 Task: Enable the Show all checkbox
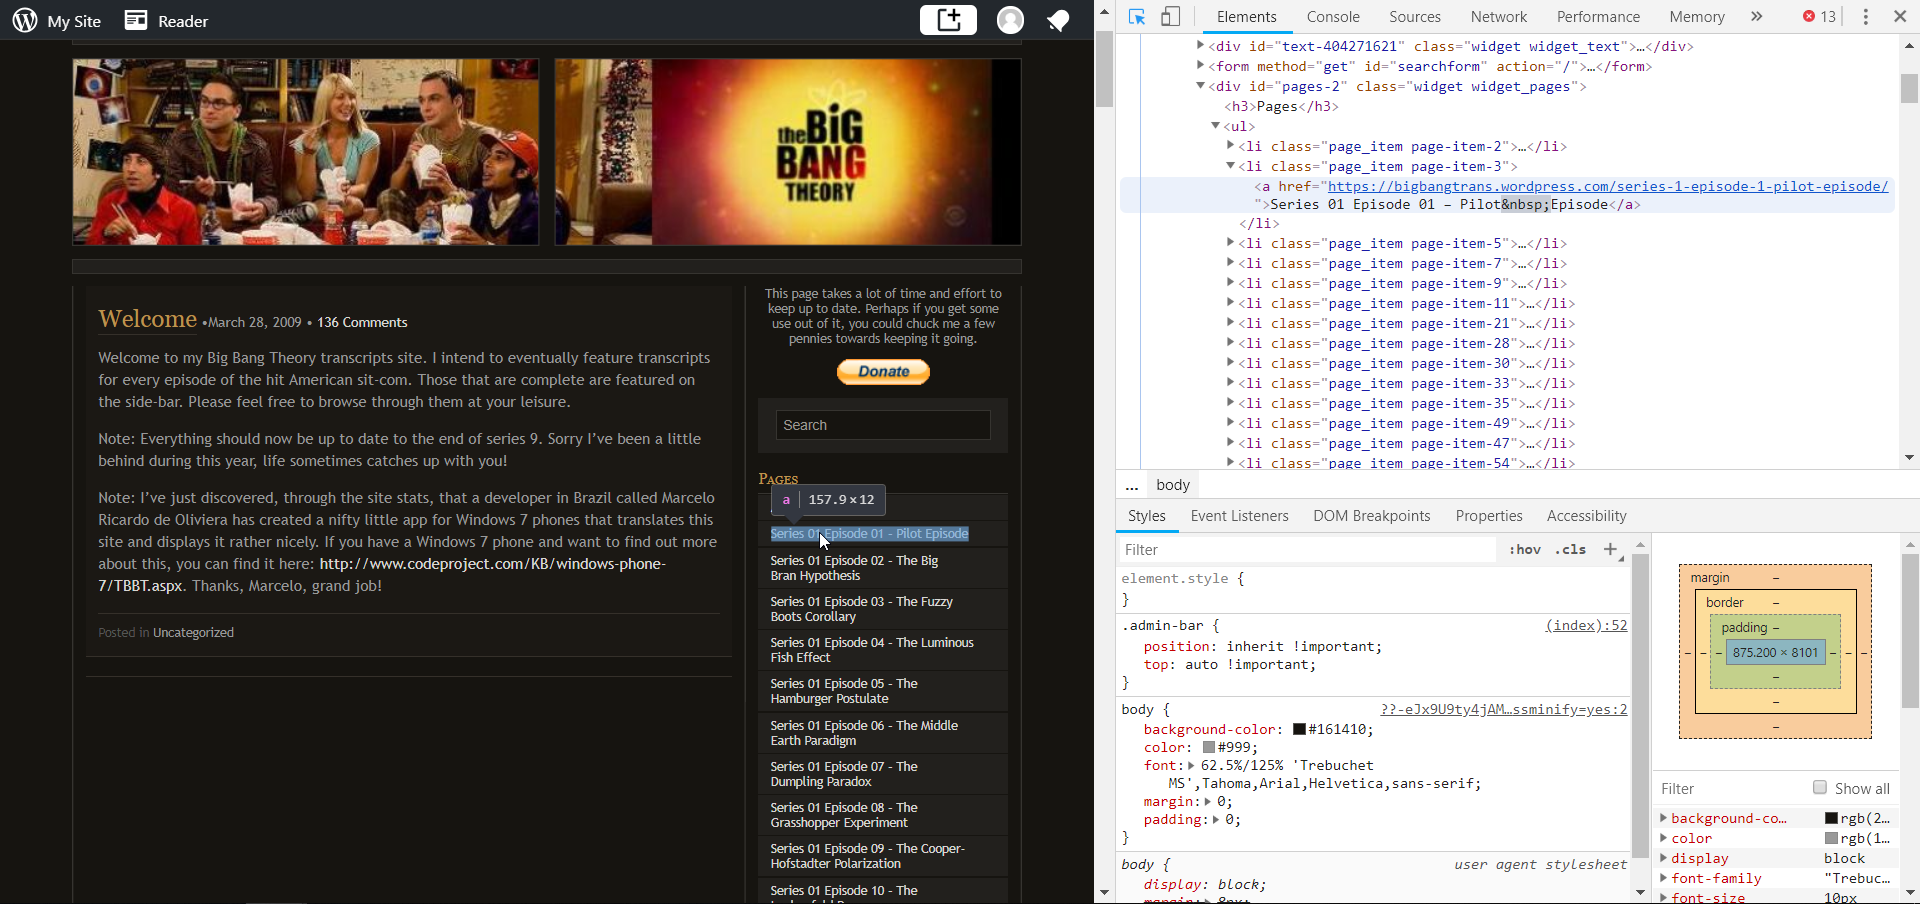[1820, 788]
